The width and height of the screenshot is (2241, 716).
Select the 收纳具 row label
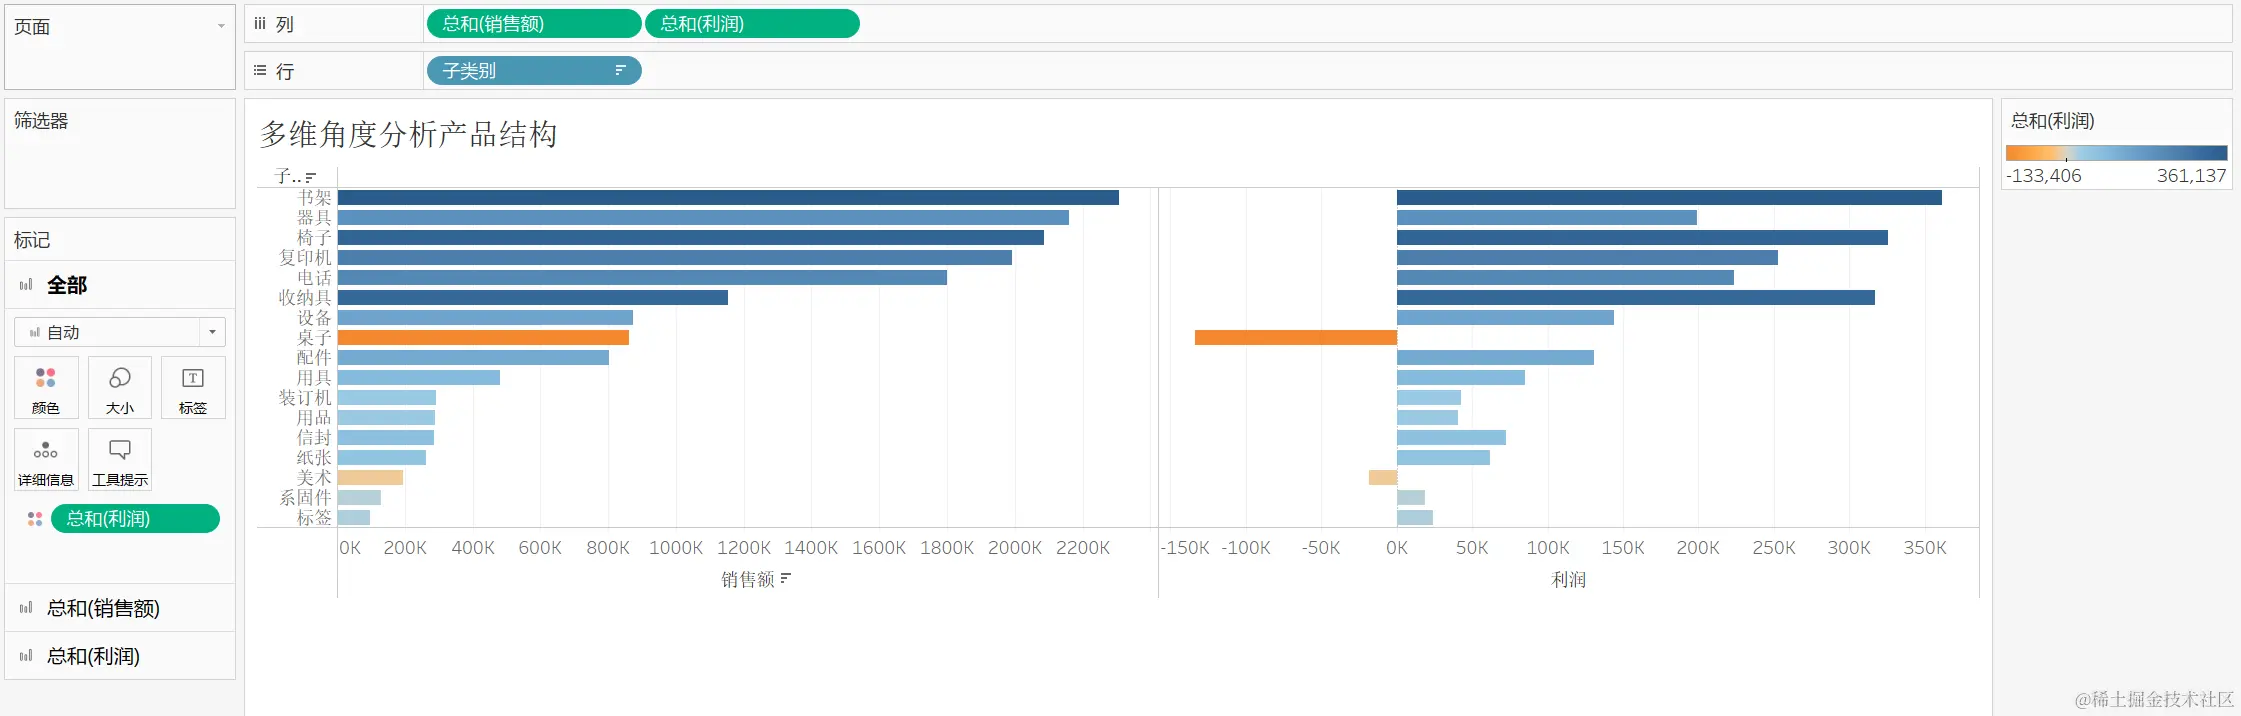[x=305, y=298]
